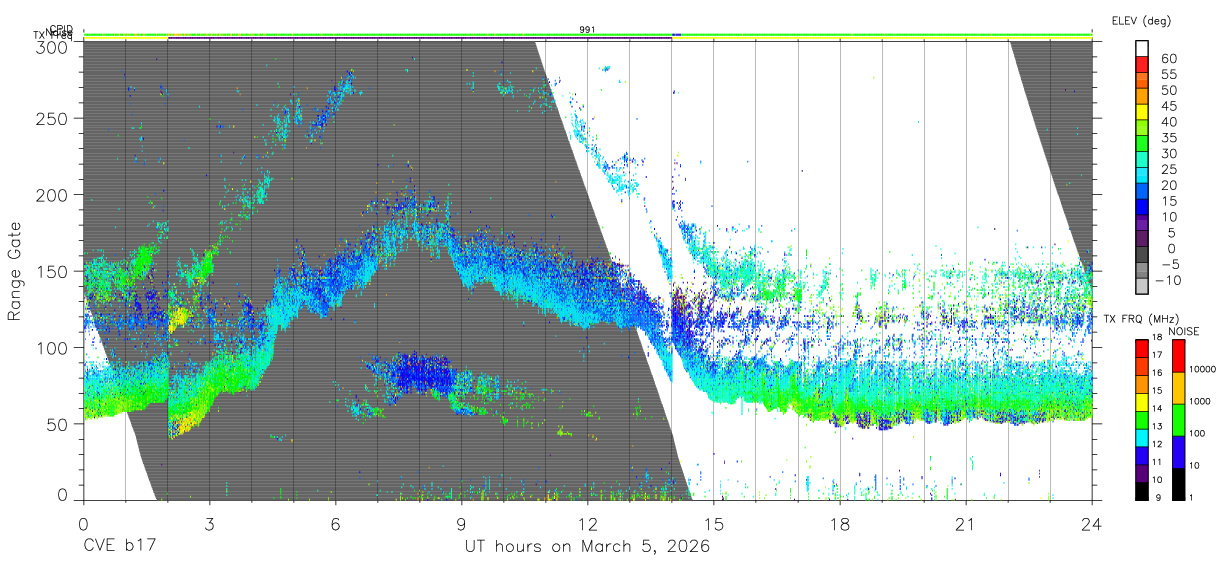The image size is (1228, 567).
Task: Click the '9' tick on UT hours axis
Action: 461,523
